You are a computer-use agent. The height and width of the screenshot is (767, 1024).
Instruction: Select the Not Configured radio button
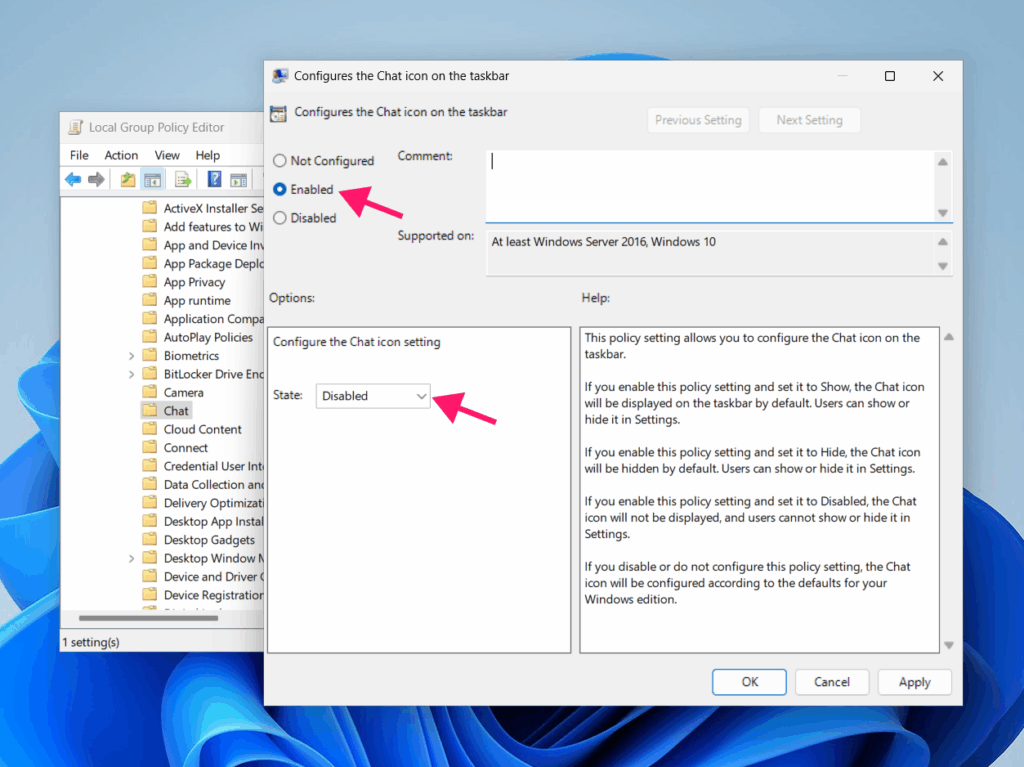(x=280, y=161)
